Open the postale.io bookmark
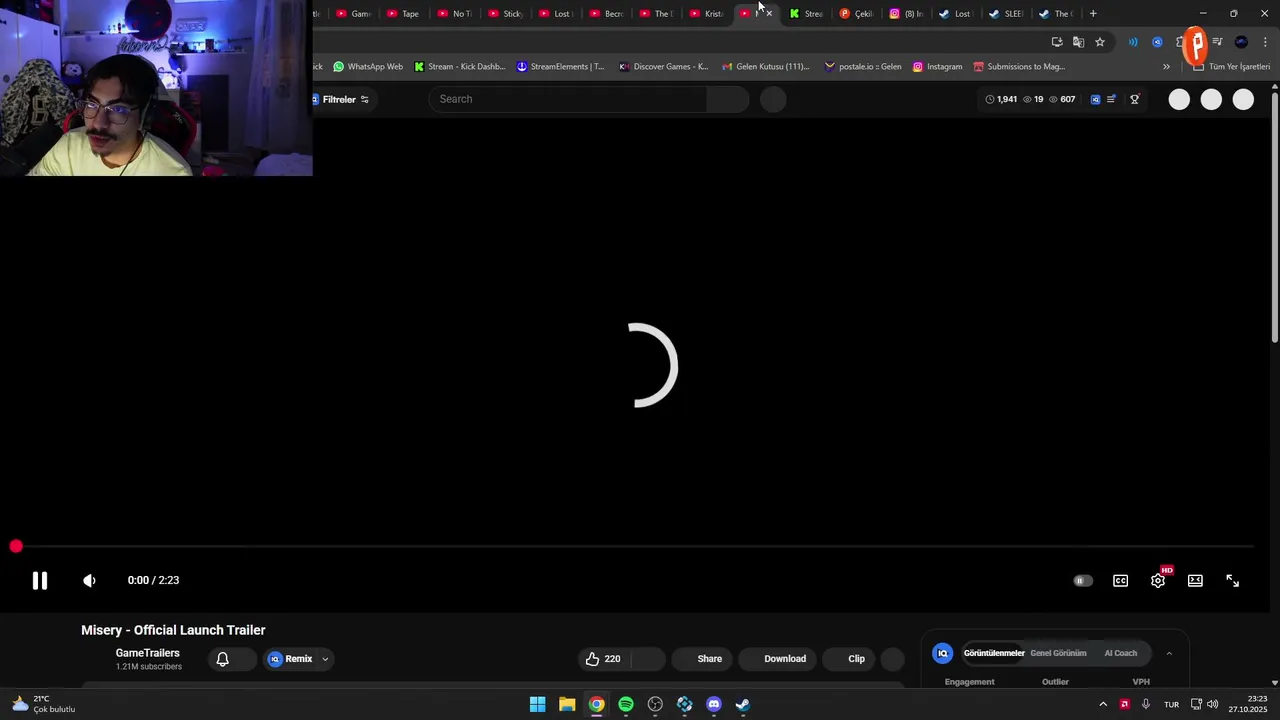Screen dimensions: 1280x720 863,67
